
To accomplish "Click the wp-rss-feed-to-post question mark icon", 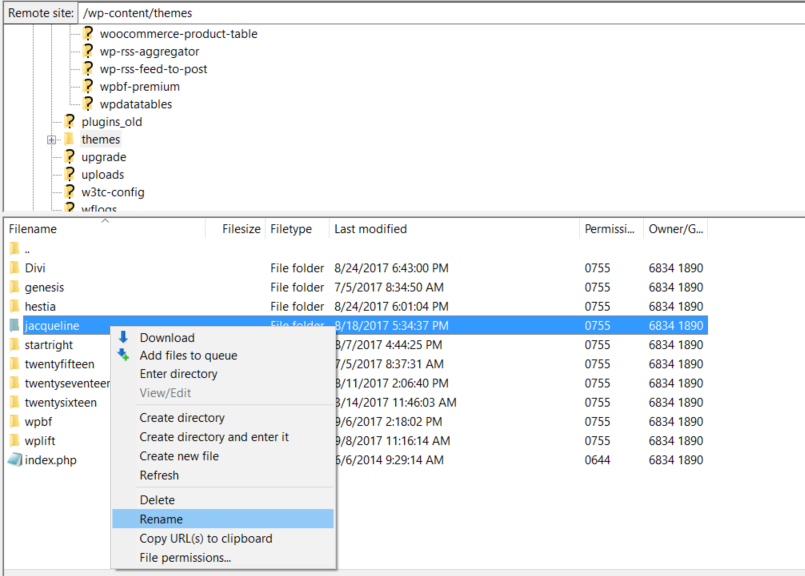I will point(88,68).
